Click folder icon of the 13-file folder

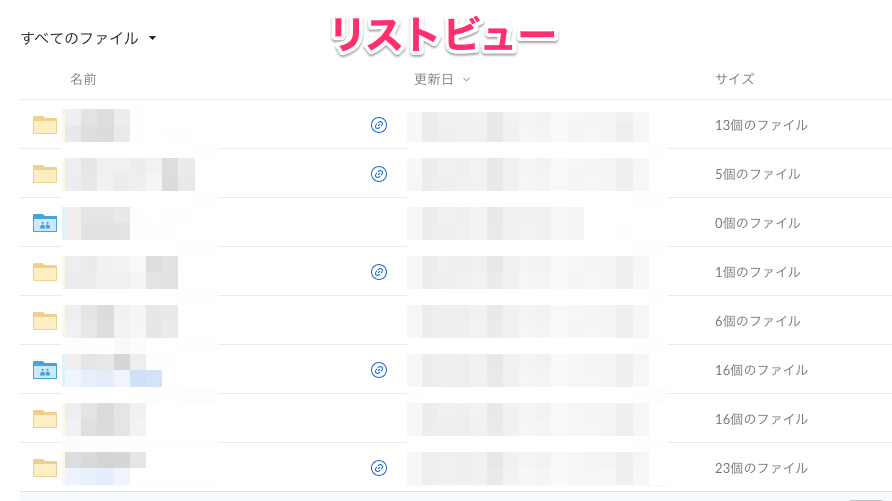click(45, 125)
